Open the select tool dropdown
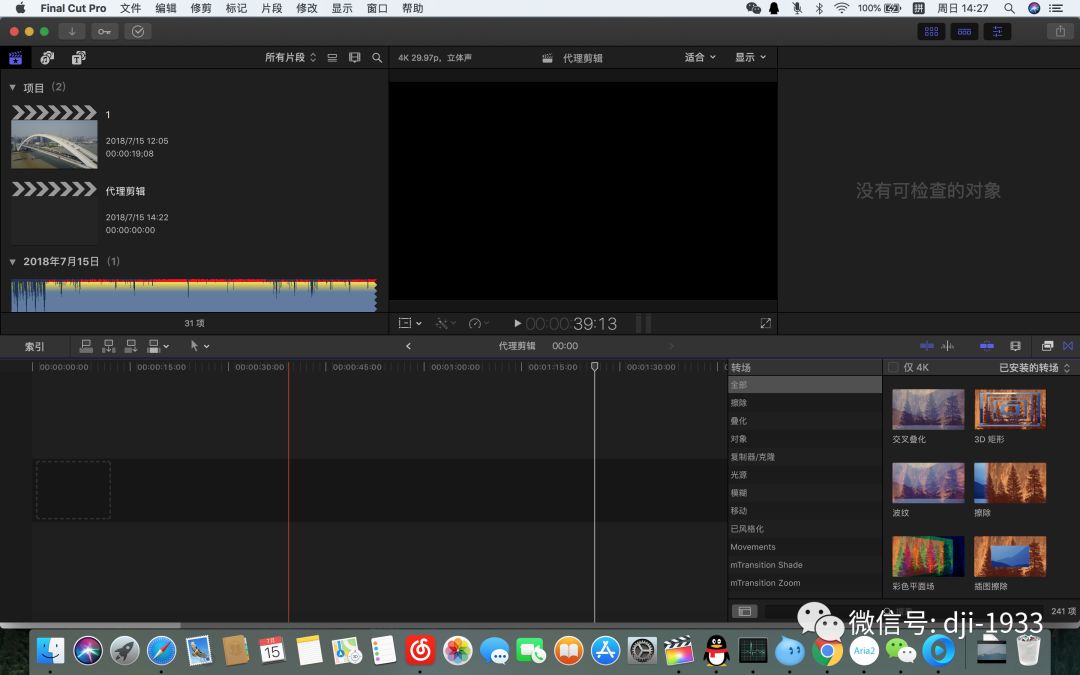 pos(199,346)
